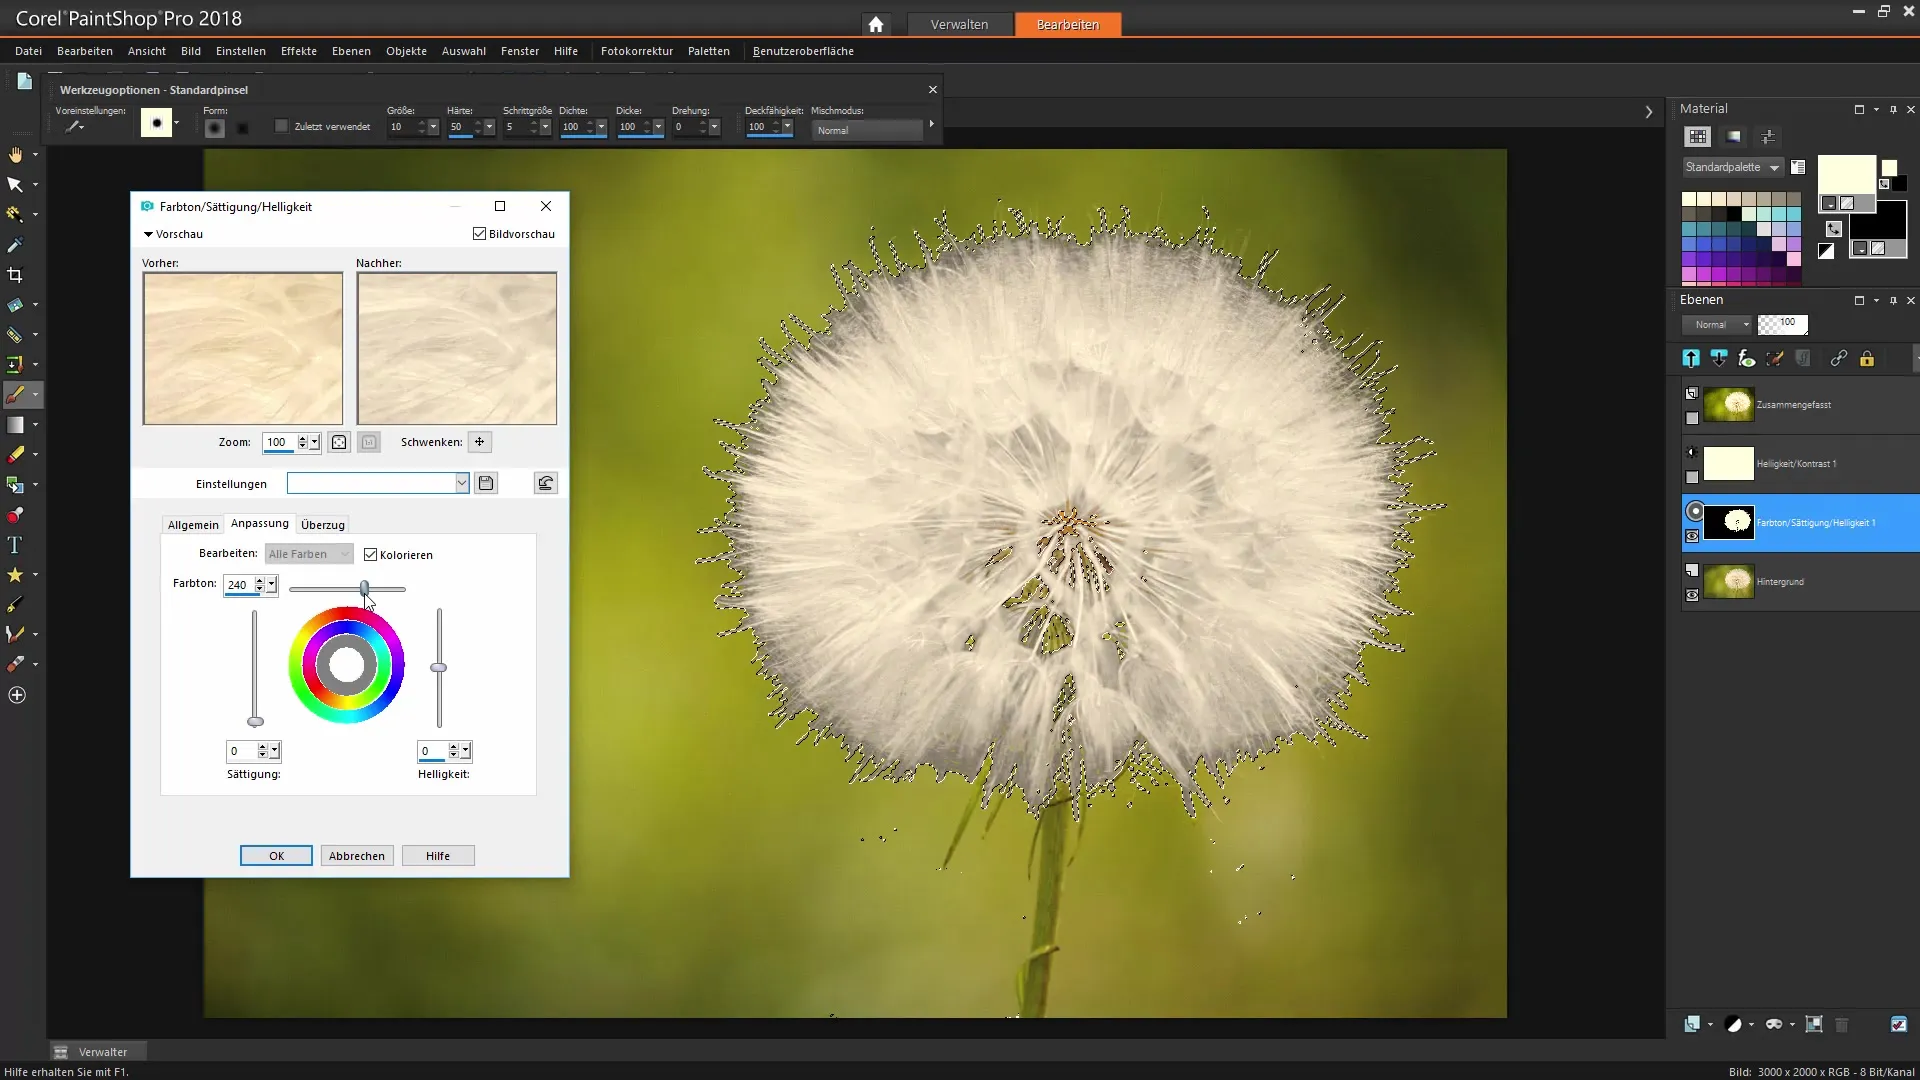Click the Farbton horizontal slider handle
The height and width of the screenshot is (1080, 1920).
point(365,588)
